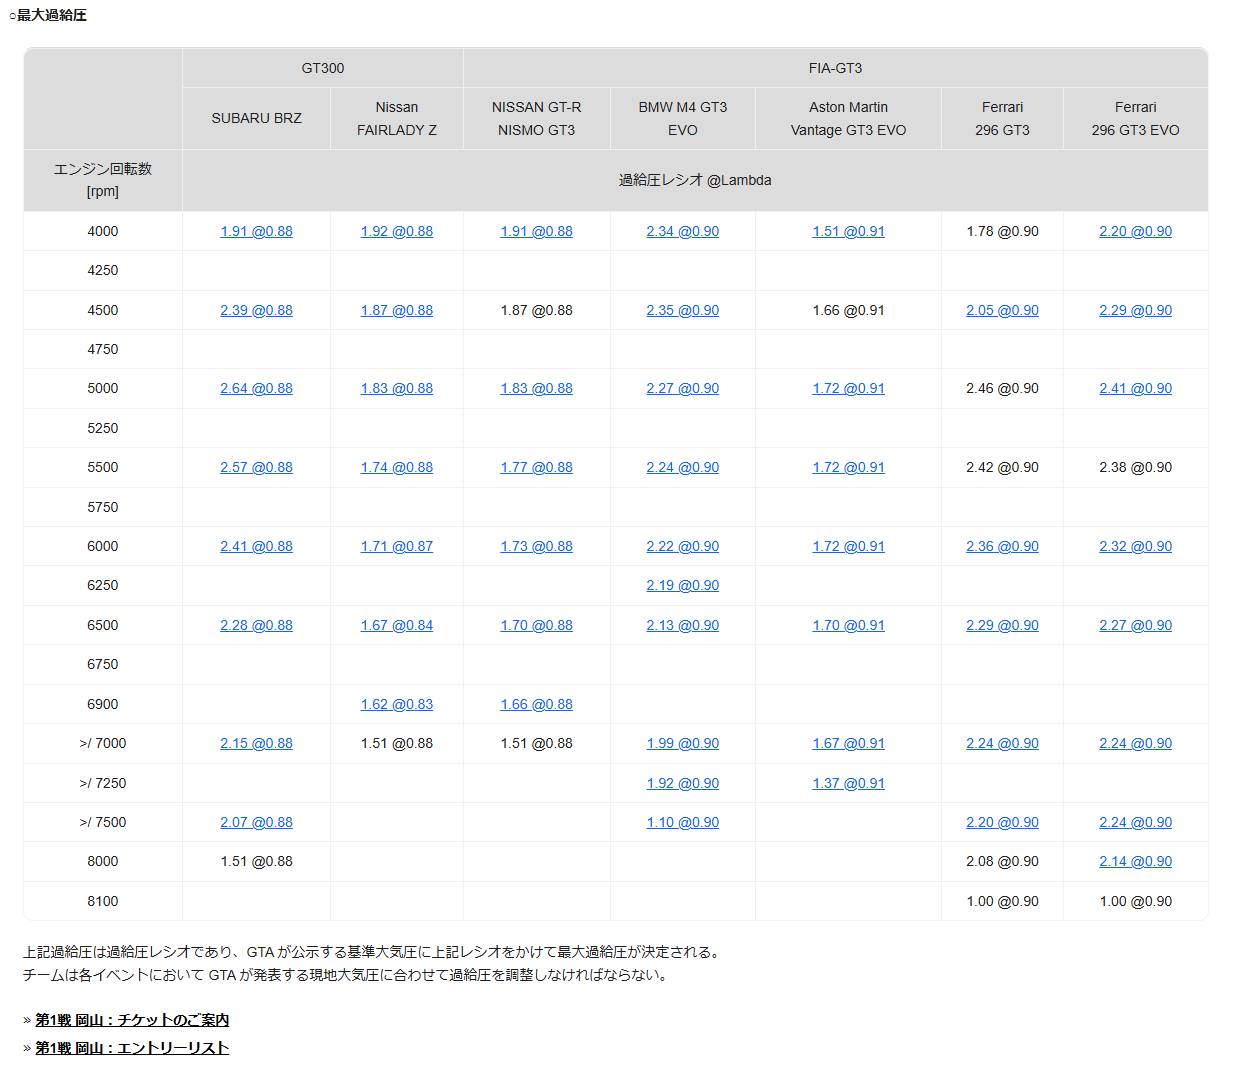1242x1075 pixels.
Task: Open the 第1戦 岡山：エントリーリスト link
Action: 132,1048
